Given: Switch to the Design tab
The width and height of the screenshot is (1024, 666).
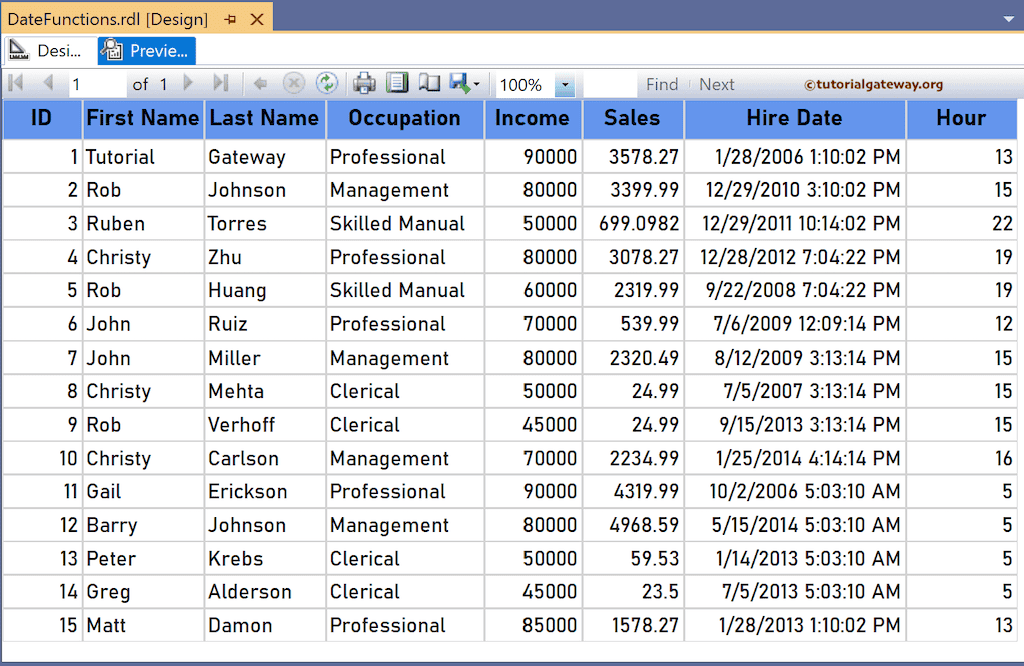Looking at the screenshot, I should 45,49.
